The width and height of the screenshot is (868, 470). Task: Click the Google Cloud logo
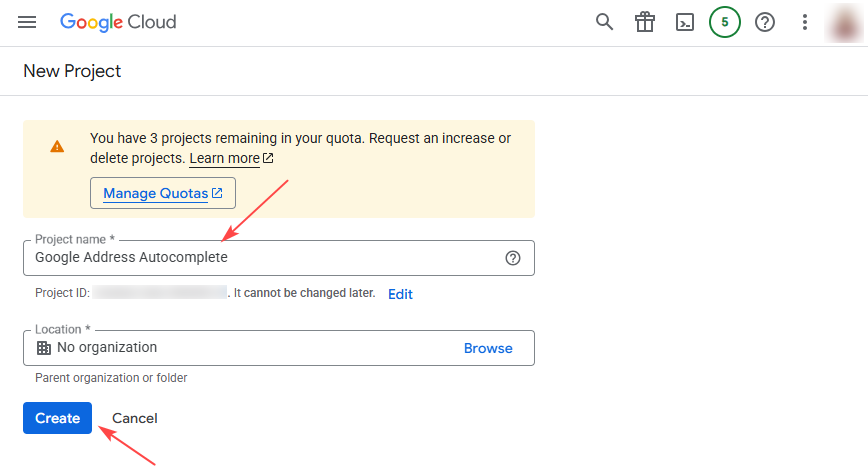(x=118, y=22)
